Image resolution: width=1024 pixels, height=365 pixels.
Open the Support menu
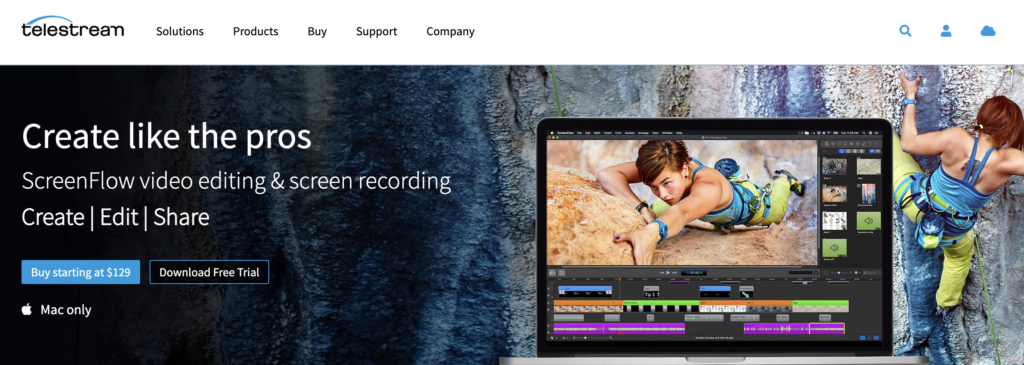(x=376, y=31)
